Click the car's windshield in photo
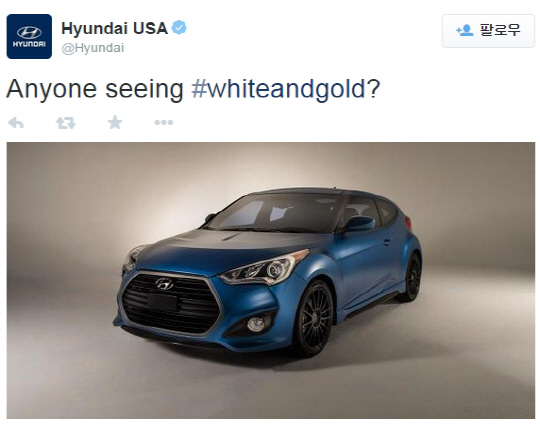 point(276,213)
